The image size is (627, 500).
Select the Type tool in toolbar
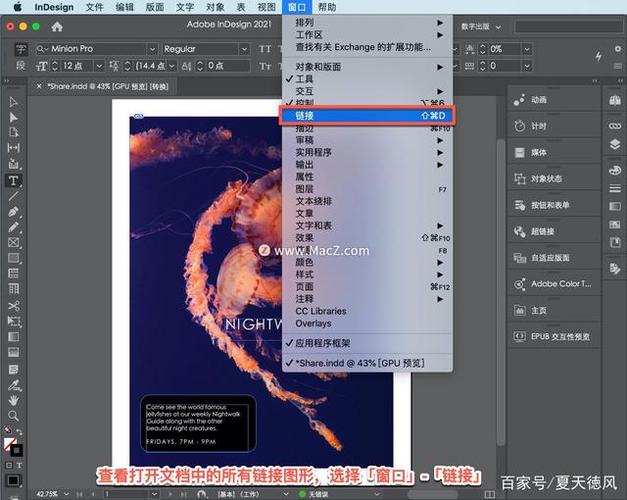(14, 181)
